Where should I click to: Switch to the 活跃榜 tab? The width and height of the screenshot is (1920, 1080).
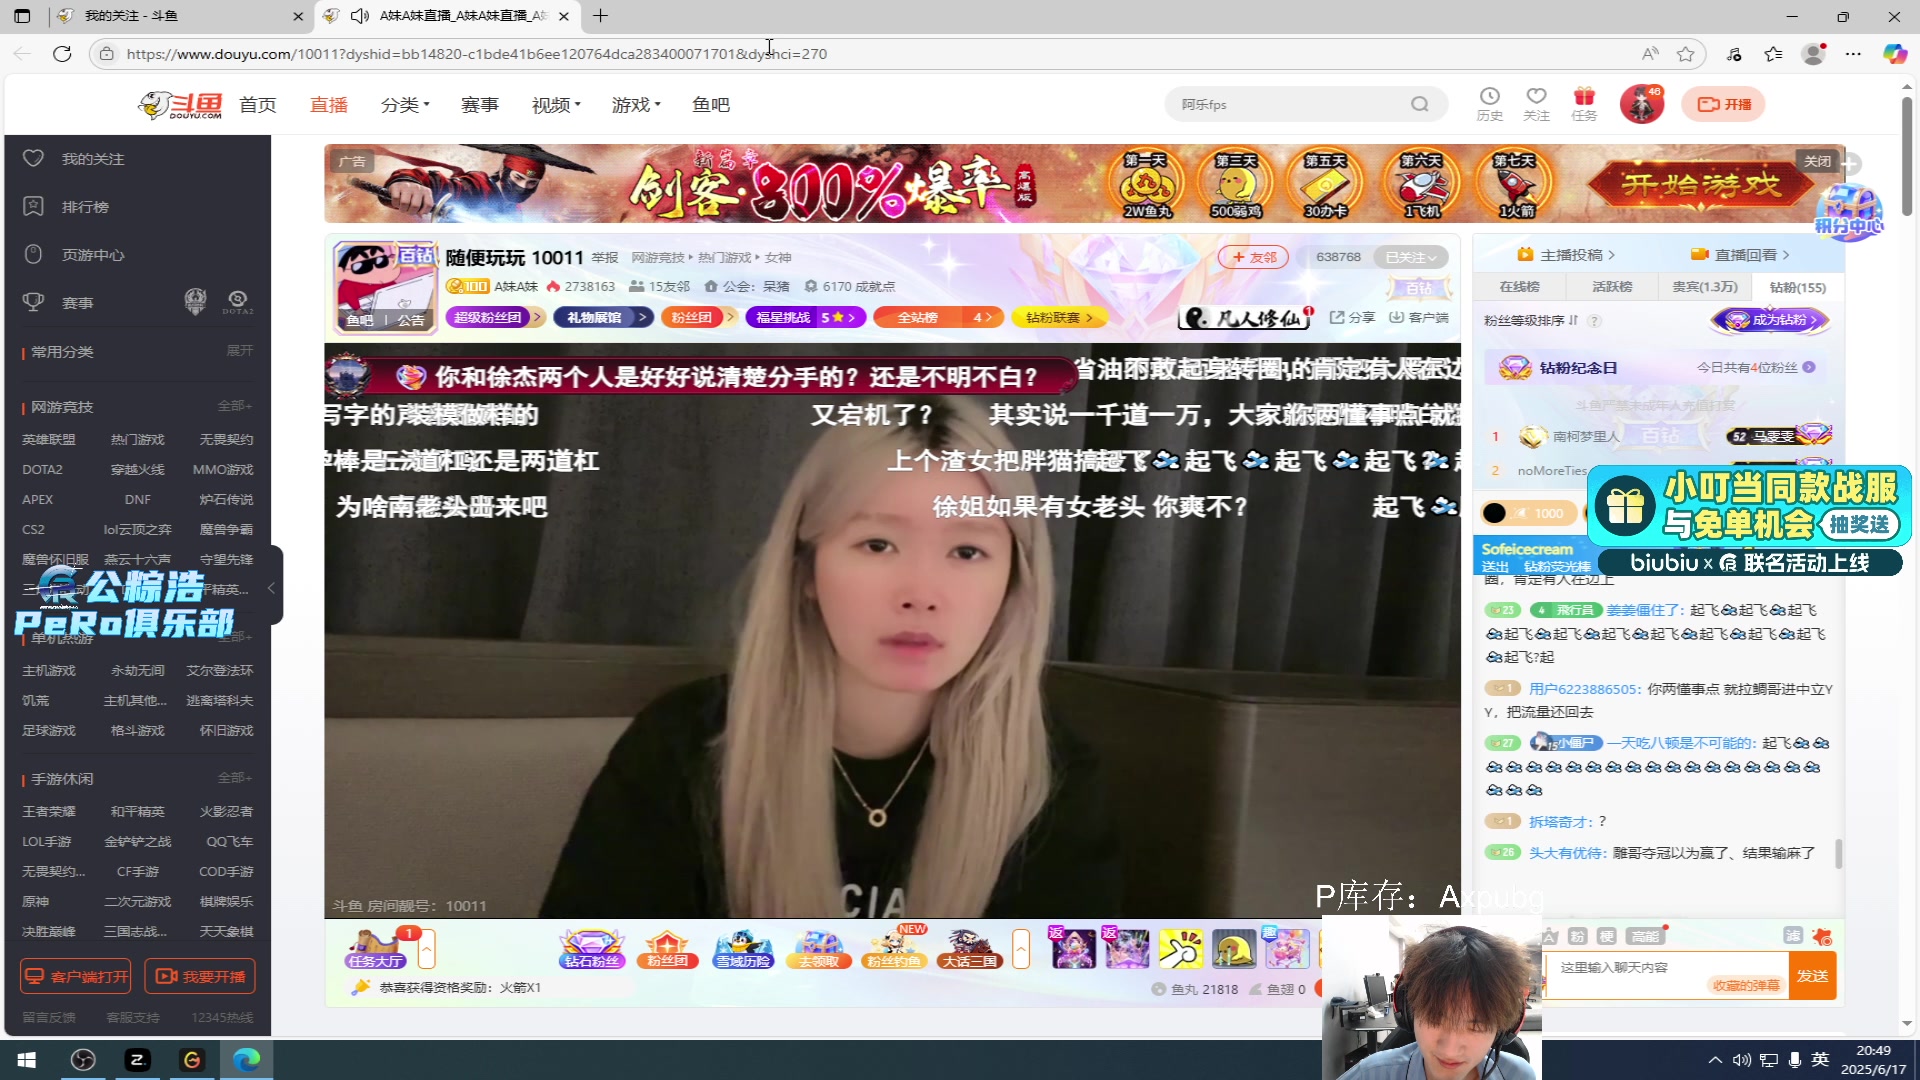click(1612, 287)
